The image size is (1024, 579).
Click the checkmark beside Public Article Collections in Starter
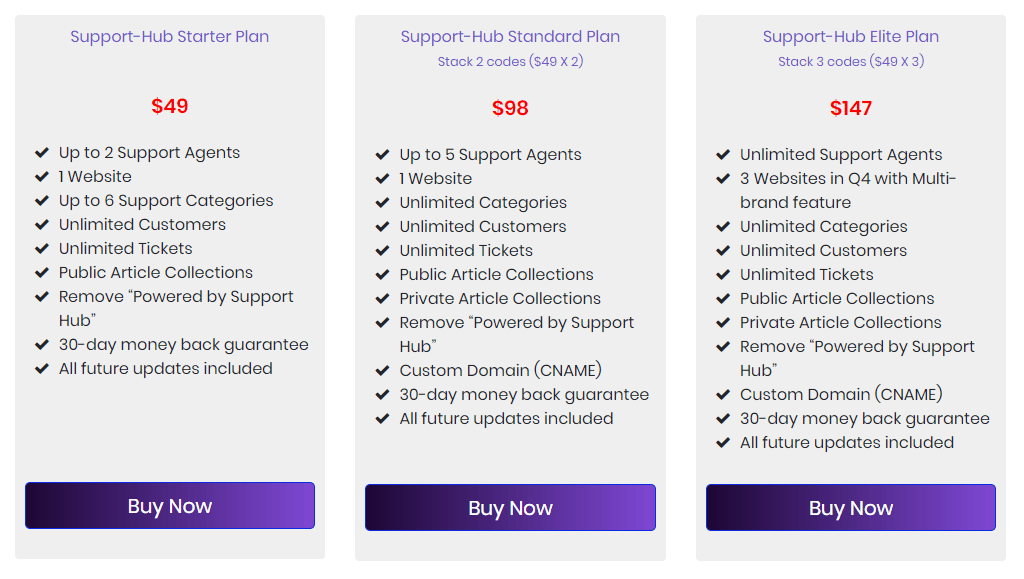(x=42, y=272)
